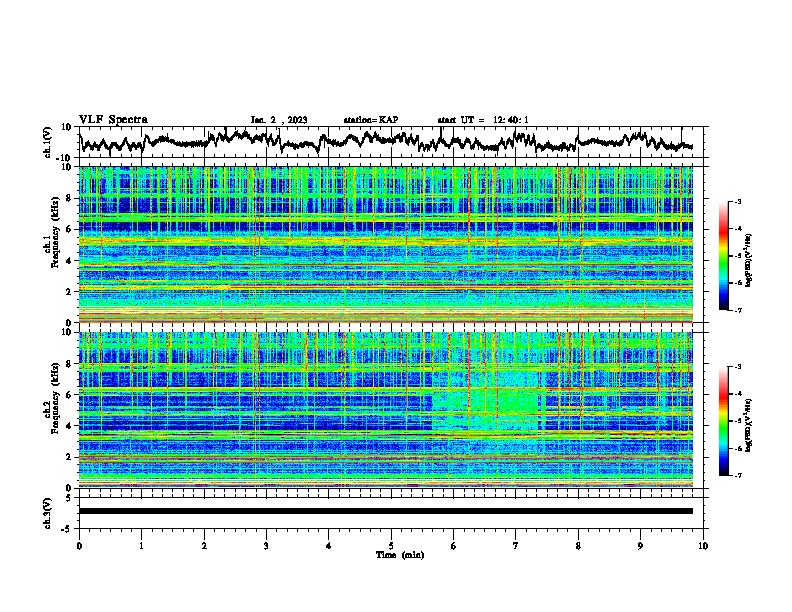Click the ch.1 PSD color scale bar
This screenshot has width=792, height=612.
click(724, 256)
